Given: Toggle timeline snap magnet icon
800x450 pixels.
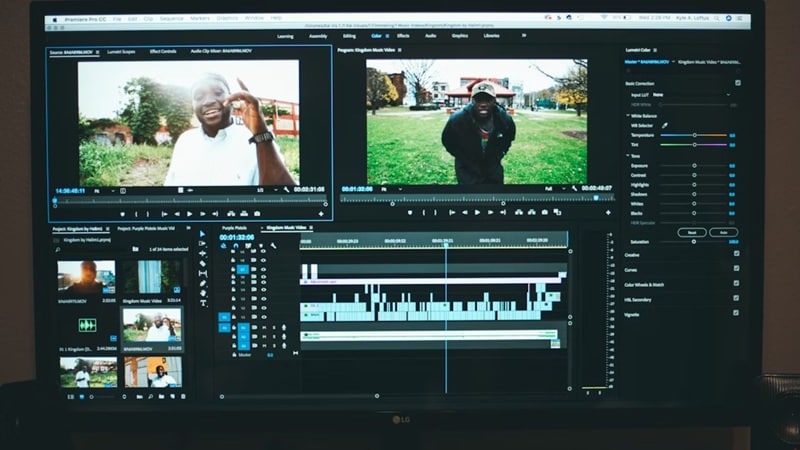Looking at the screenshot, I should pyautogui.click(x=236, y=246).
